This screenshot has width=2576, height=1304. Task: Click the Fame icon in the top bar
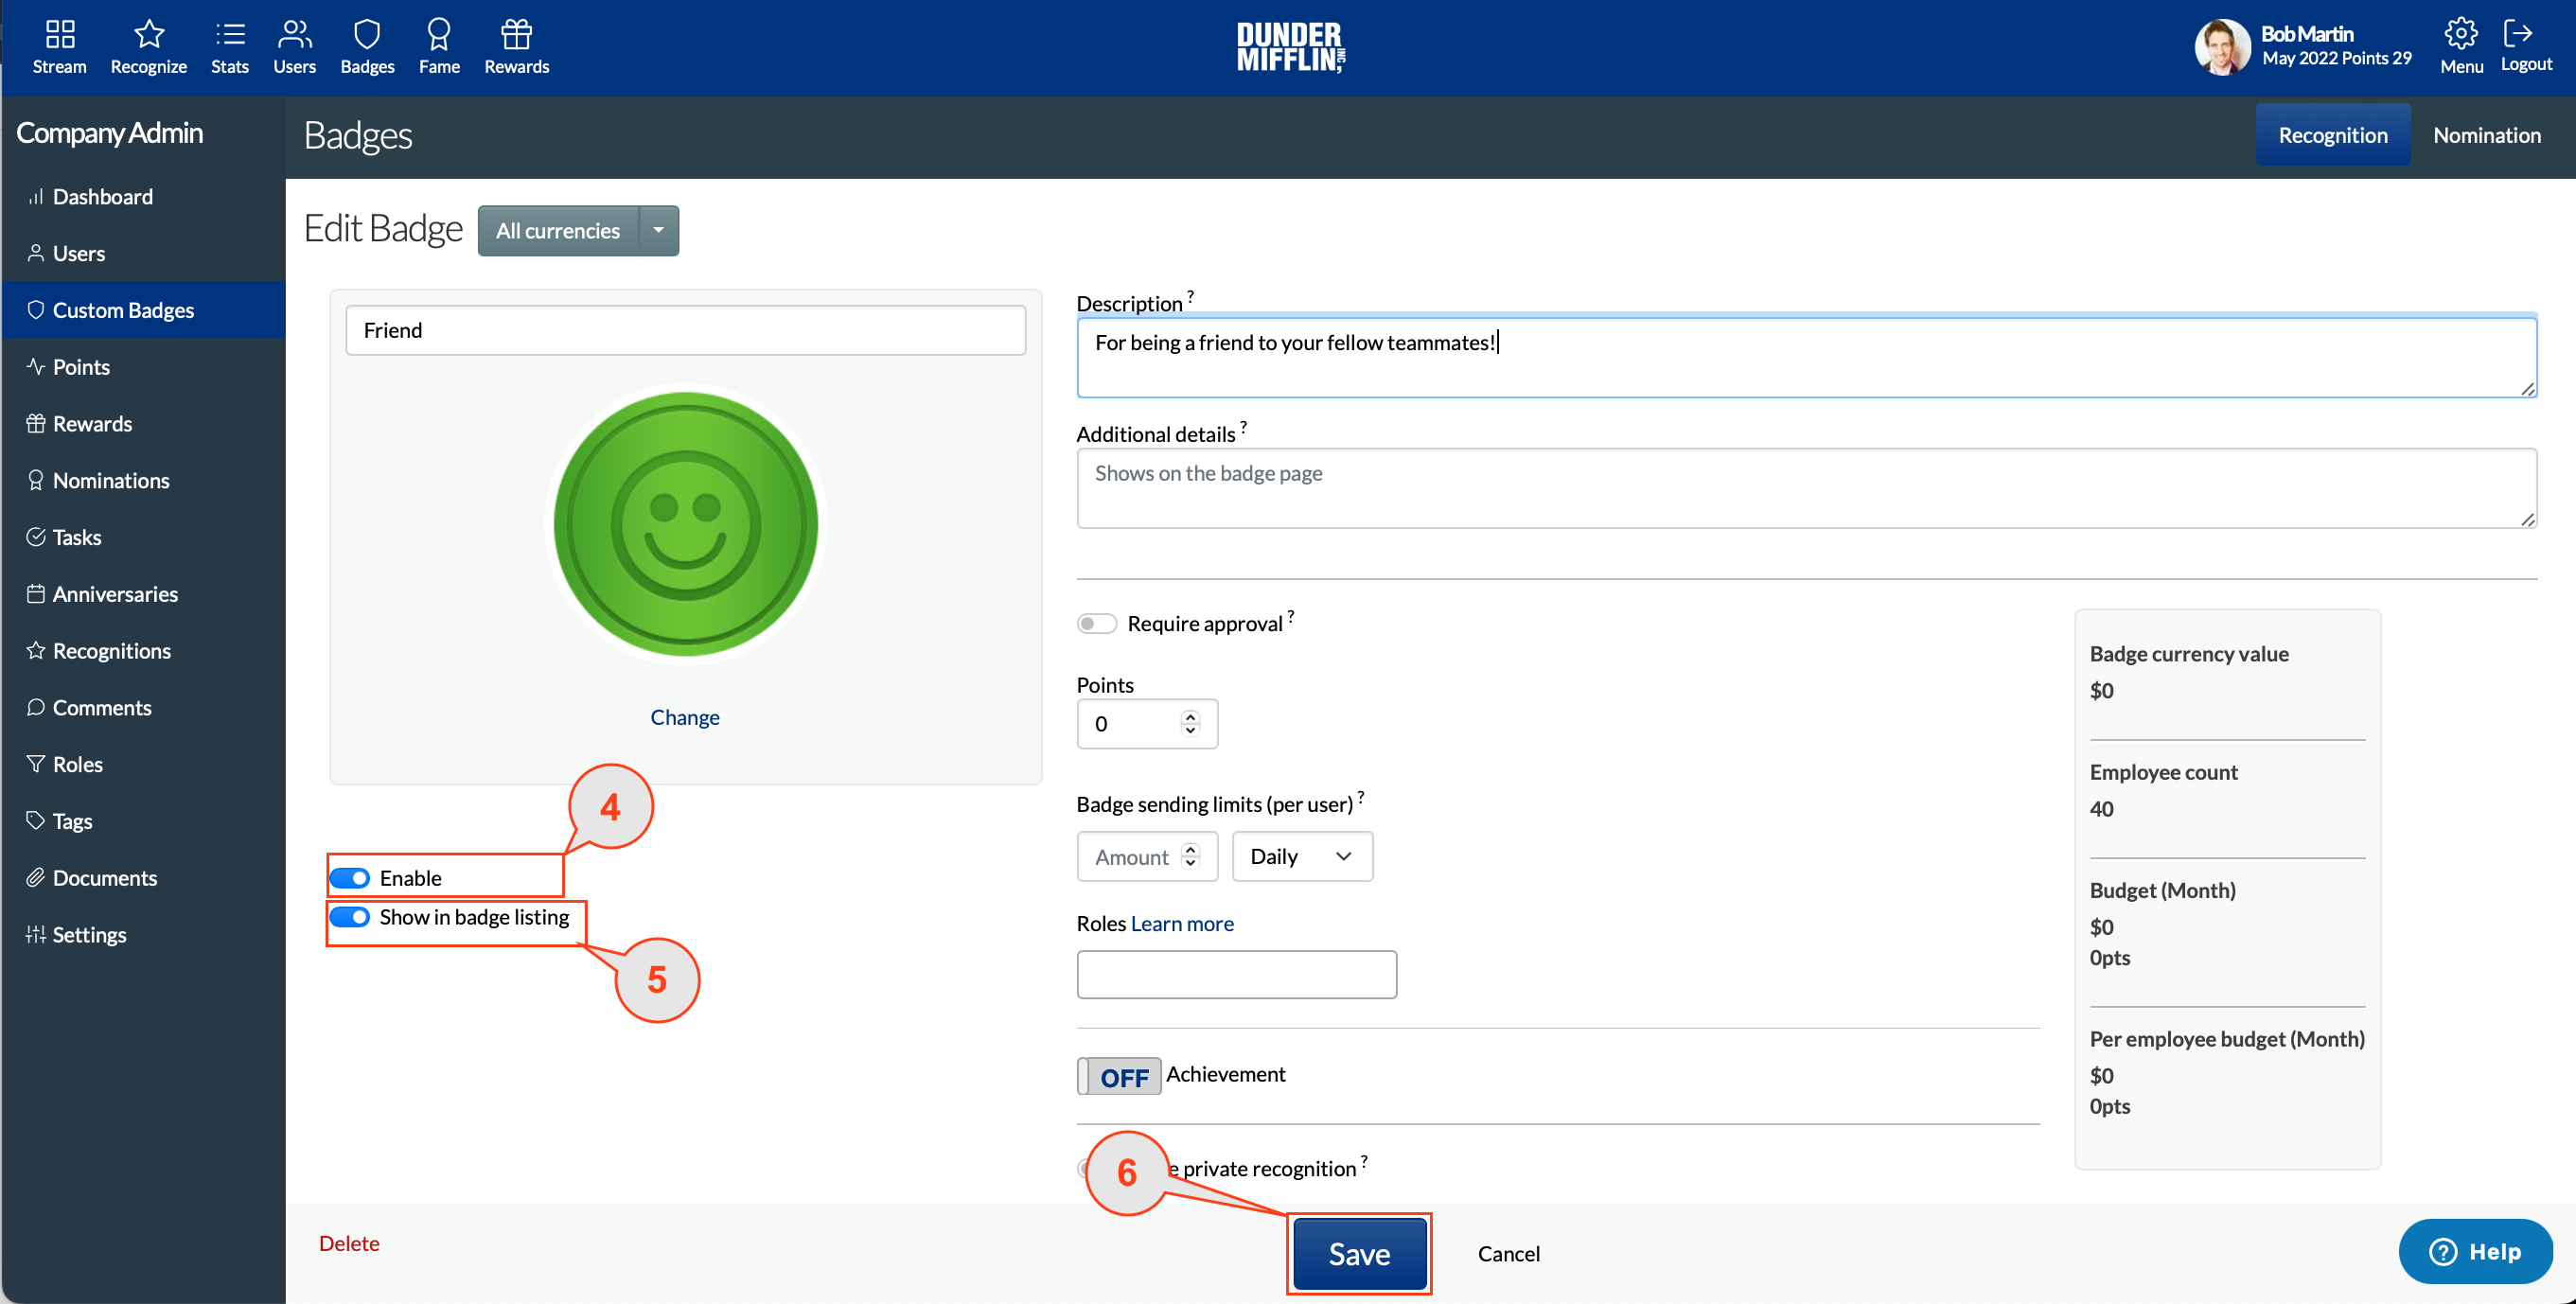tap(438, 45)
